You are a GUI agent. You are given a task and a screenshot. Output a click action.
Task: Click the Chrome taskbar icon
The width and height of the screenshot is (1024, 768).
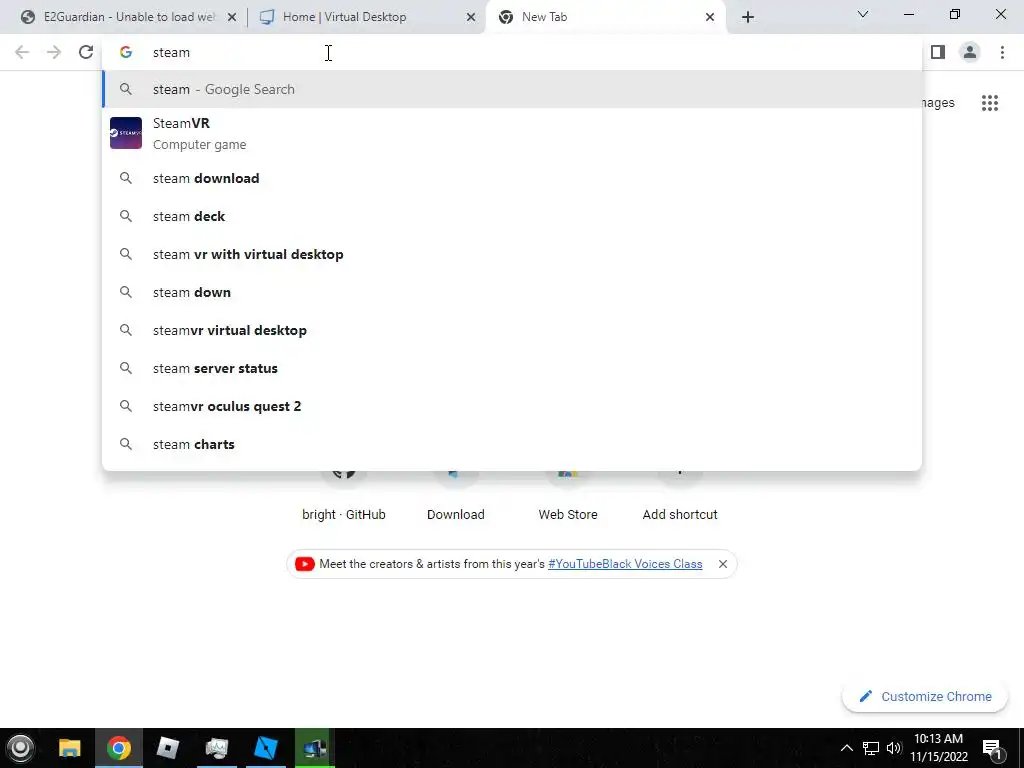[118, 748]
